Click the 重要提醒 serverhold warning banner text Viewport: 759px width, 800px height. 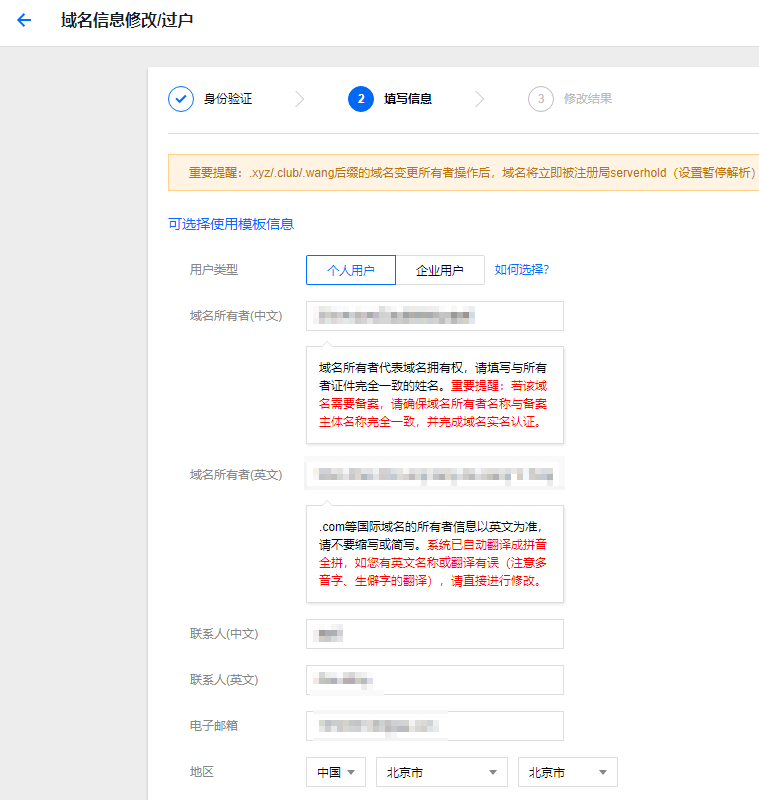pos(472,173)
